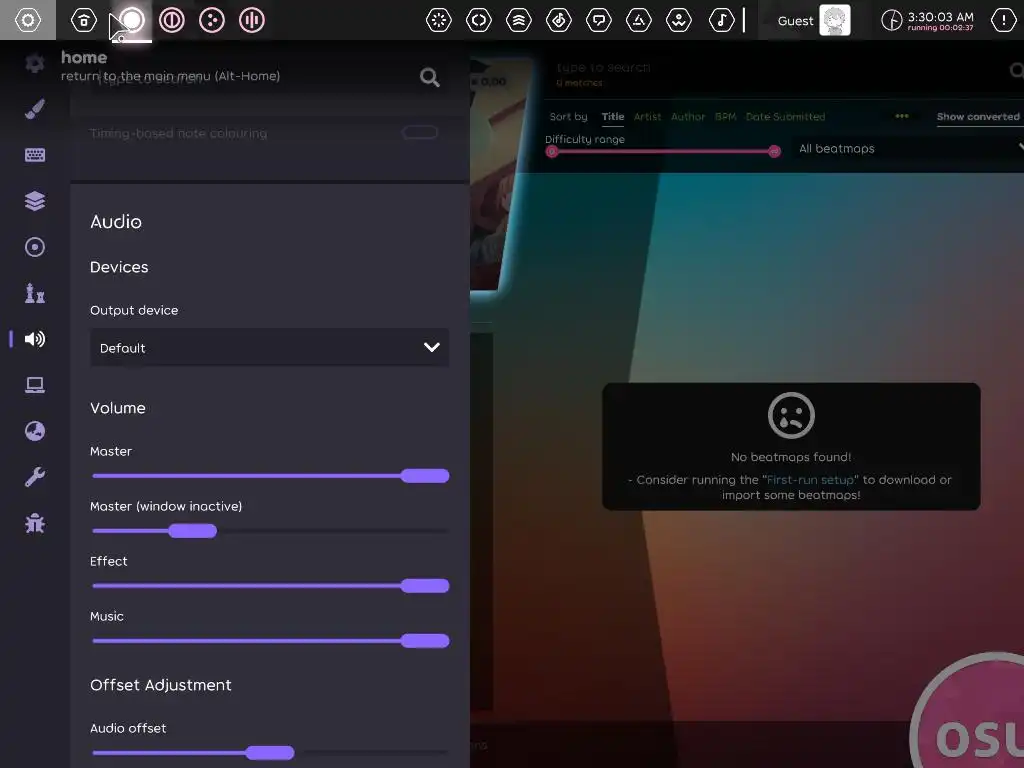Jump to Rulesets chess piece icon
The width and height of the screenshot is (1024, 768).
pos(35,293)
